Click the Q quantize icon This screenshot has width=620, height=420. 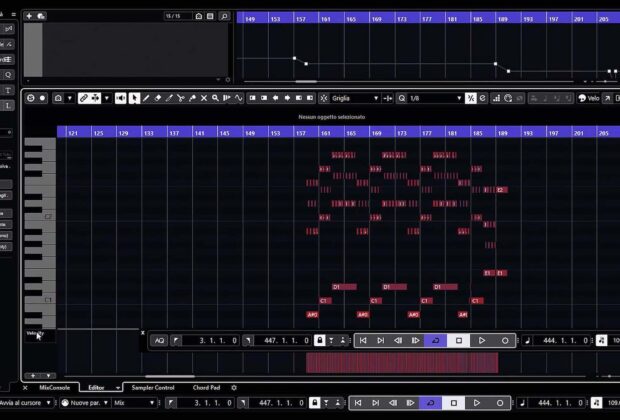click(x=402, y=98)
